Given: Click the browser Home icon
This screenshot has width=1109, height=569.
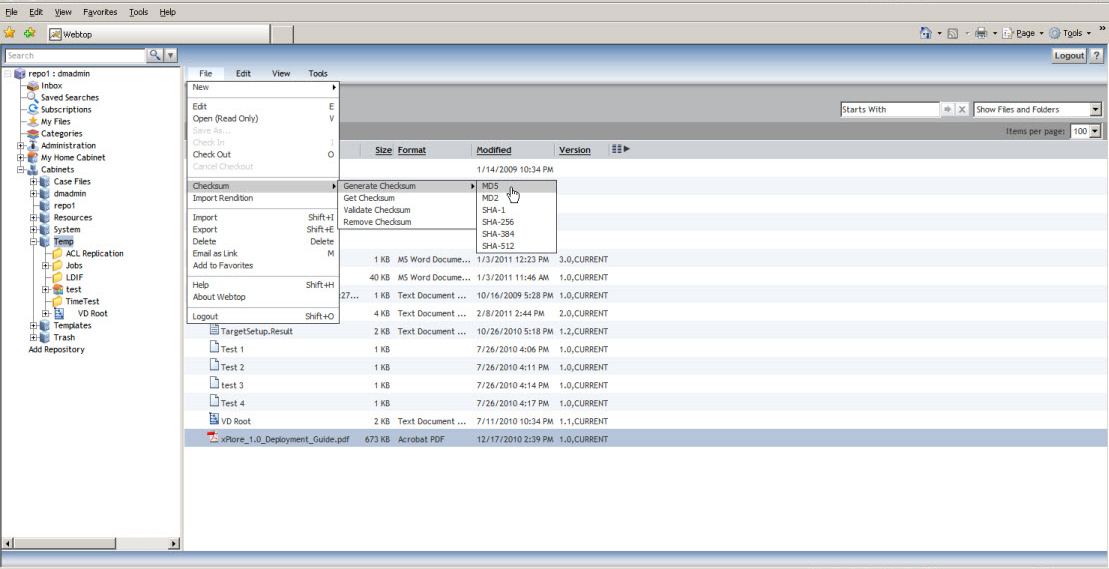Looking at the screenshot, I should tap(925, 33).
